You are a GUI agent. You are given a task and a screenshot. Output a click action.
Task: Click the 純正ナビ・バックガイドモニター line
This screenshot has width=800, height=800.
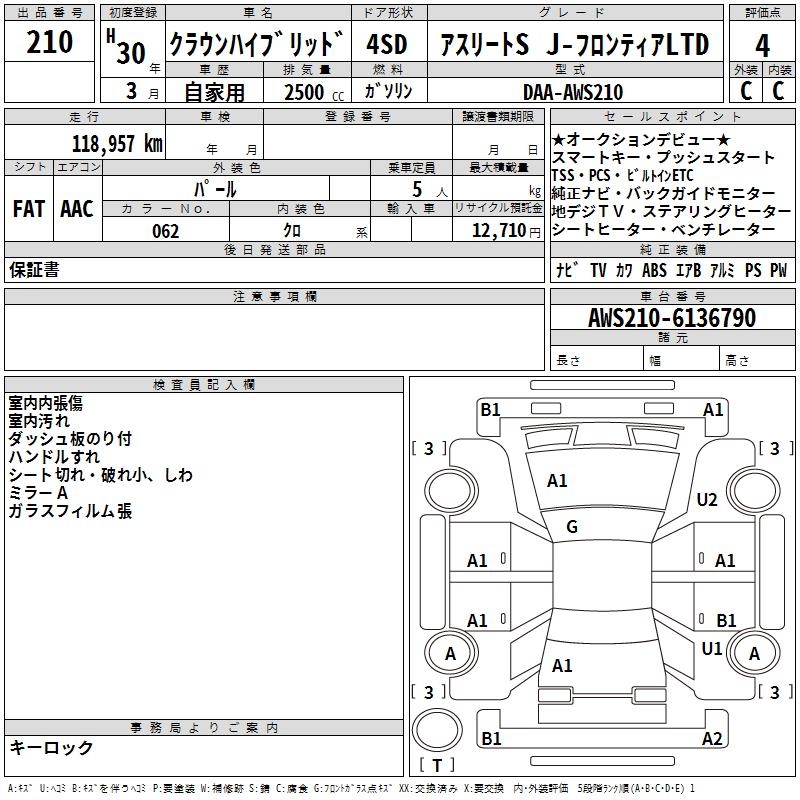[x=663, y=193]
